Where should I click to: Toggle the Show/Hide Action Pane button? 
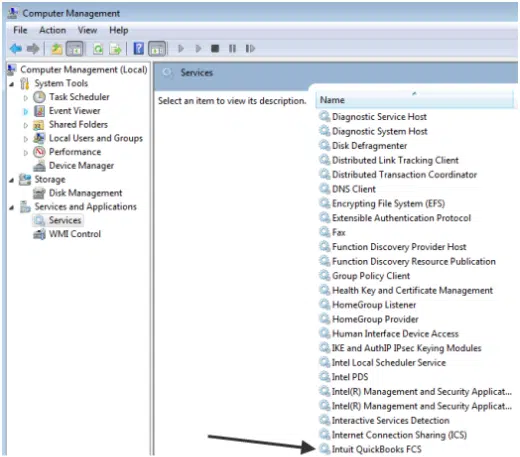pos(157,49)
